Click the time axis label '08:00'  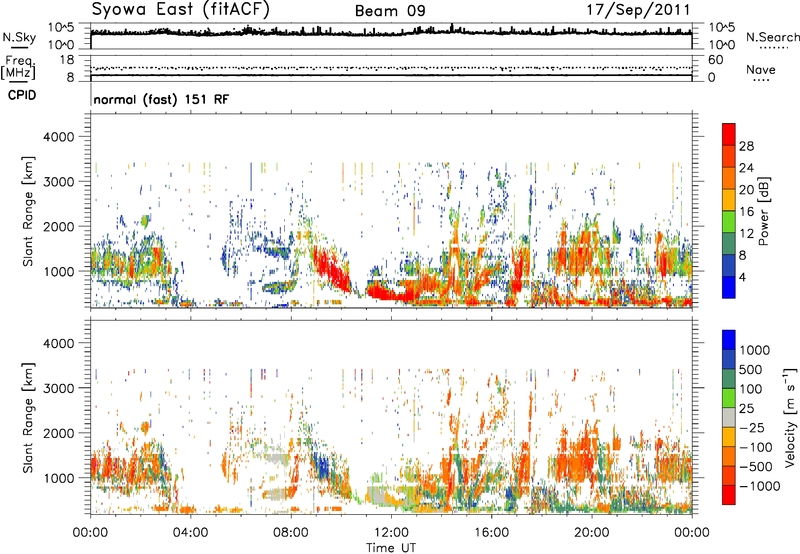291,533
